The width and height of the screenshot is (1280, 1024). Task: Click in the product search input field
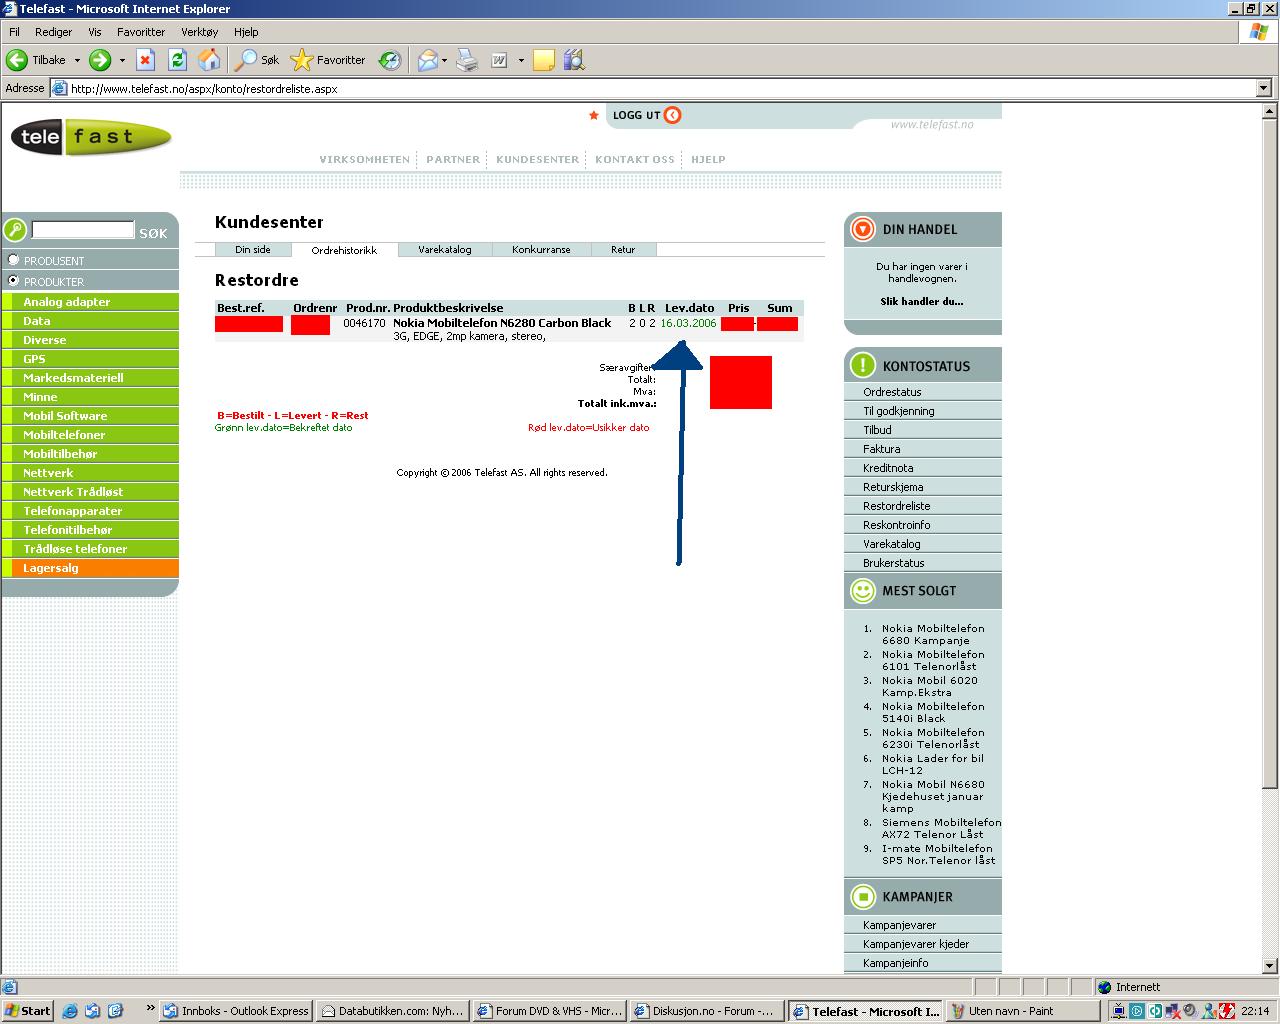coord(83,230)
